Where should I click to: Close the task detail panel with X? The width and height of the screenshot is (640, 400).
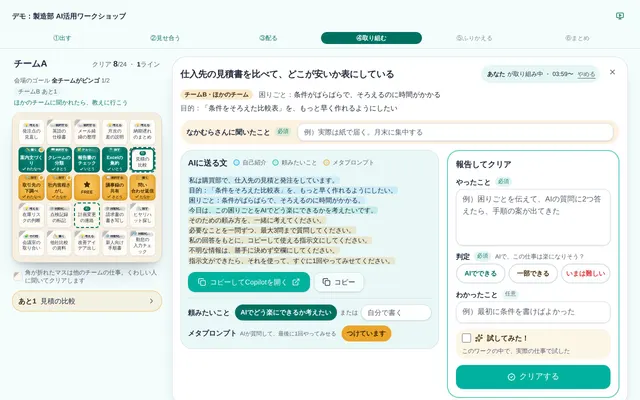click(612, 72)
